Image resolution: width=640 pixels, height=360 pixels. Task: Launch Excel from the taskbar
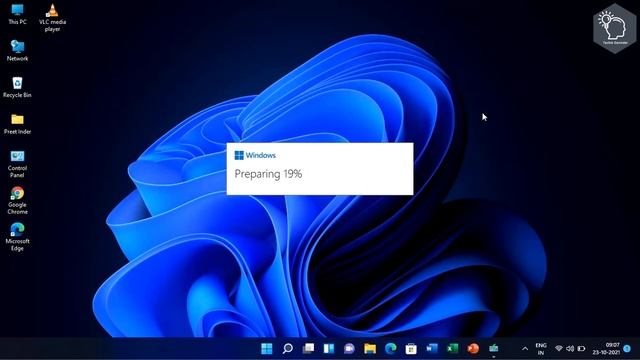(x=452, y=349)
